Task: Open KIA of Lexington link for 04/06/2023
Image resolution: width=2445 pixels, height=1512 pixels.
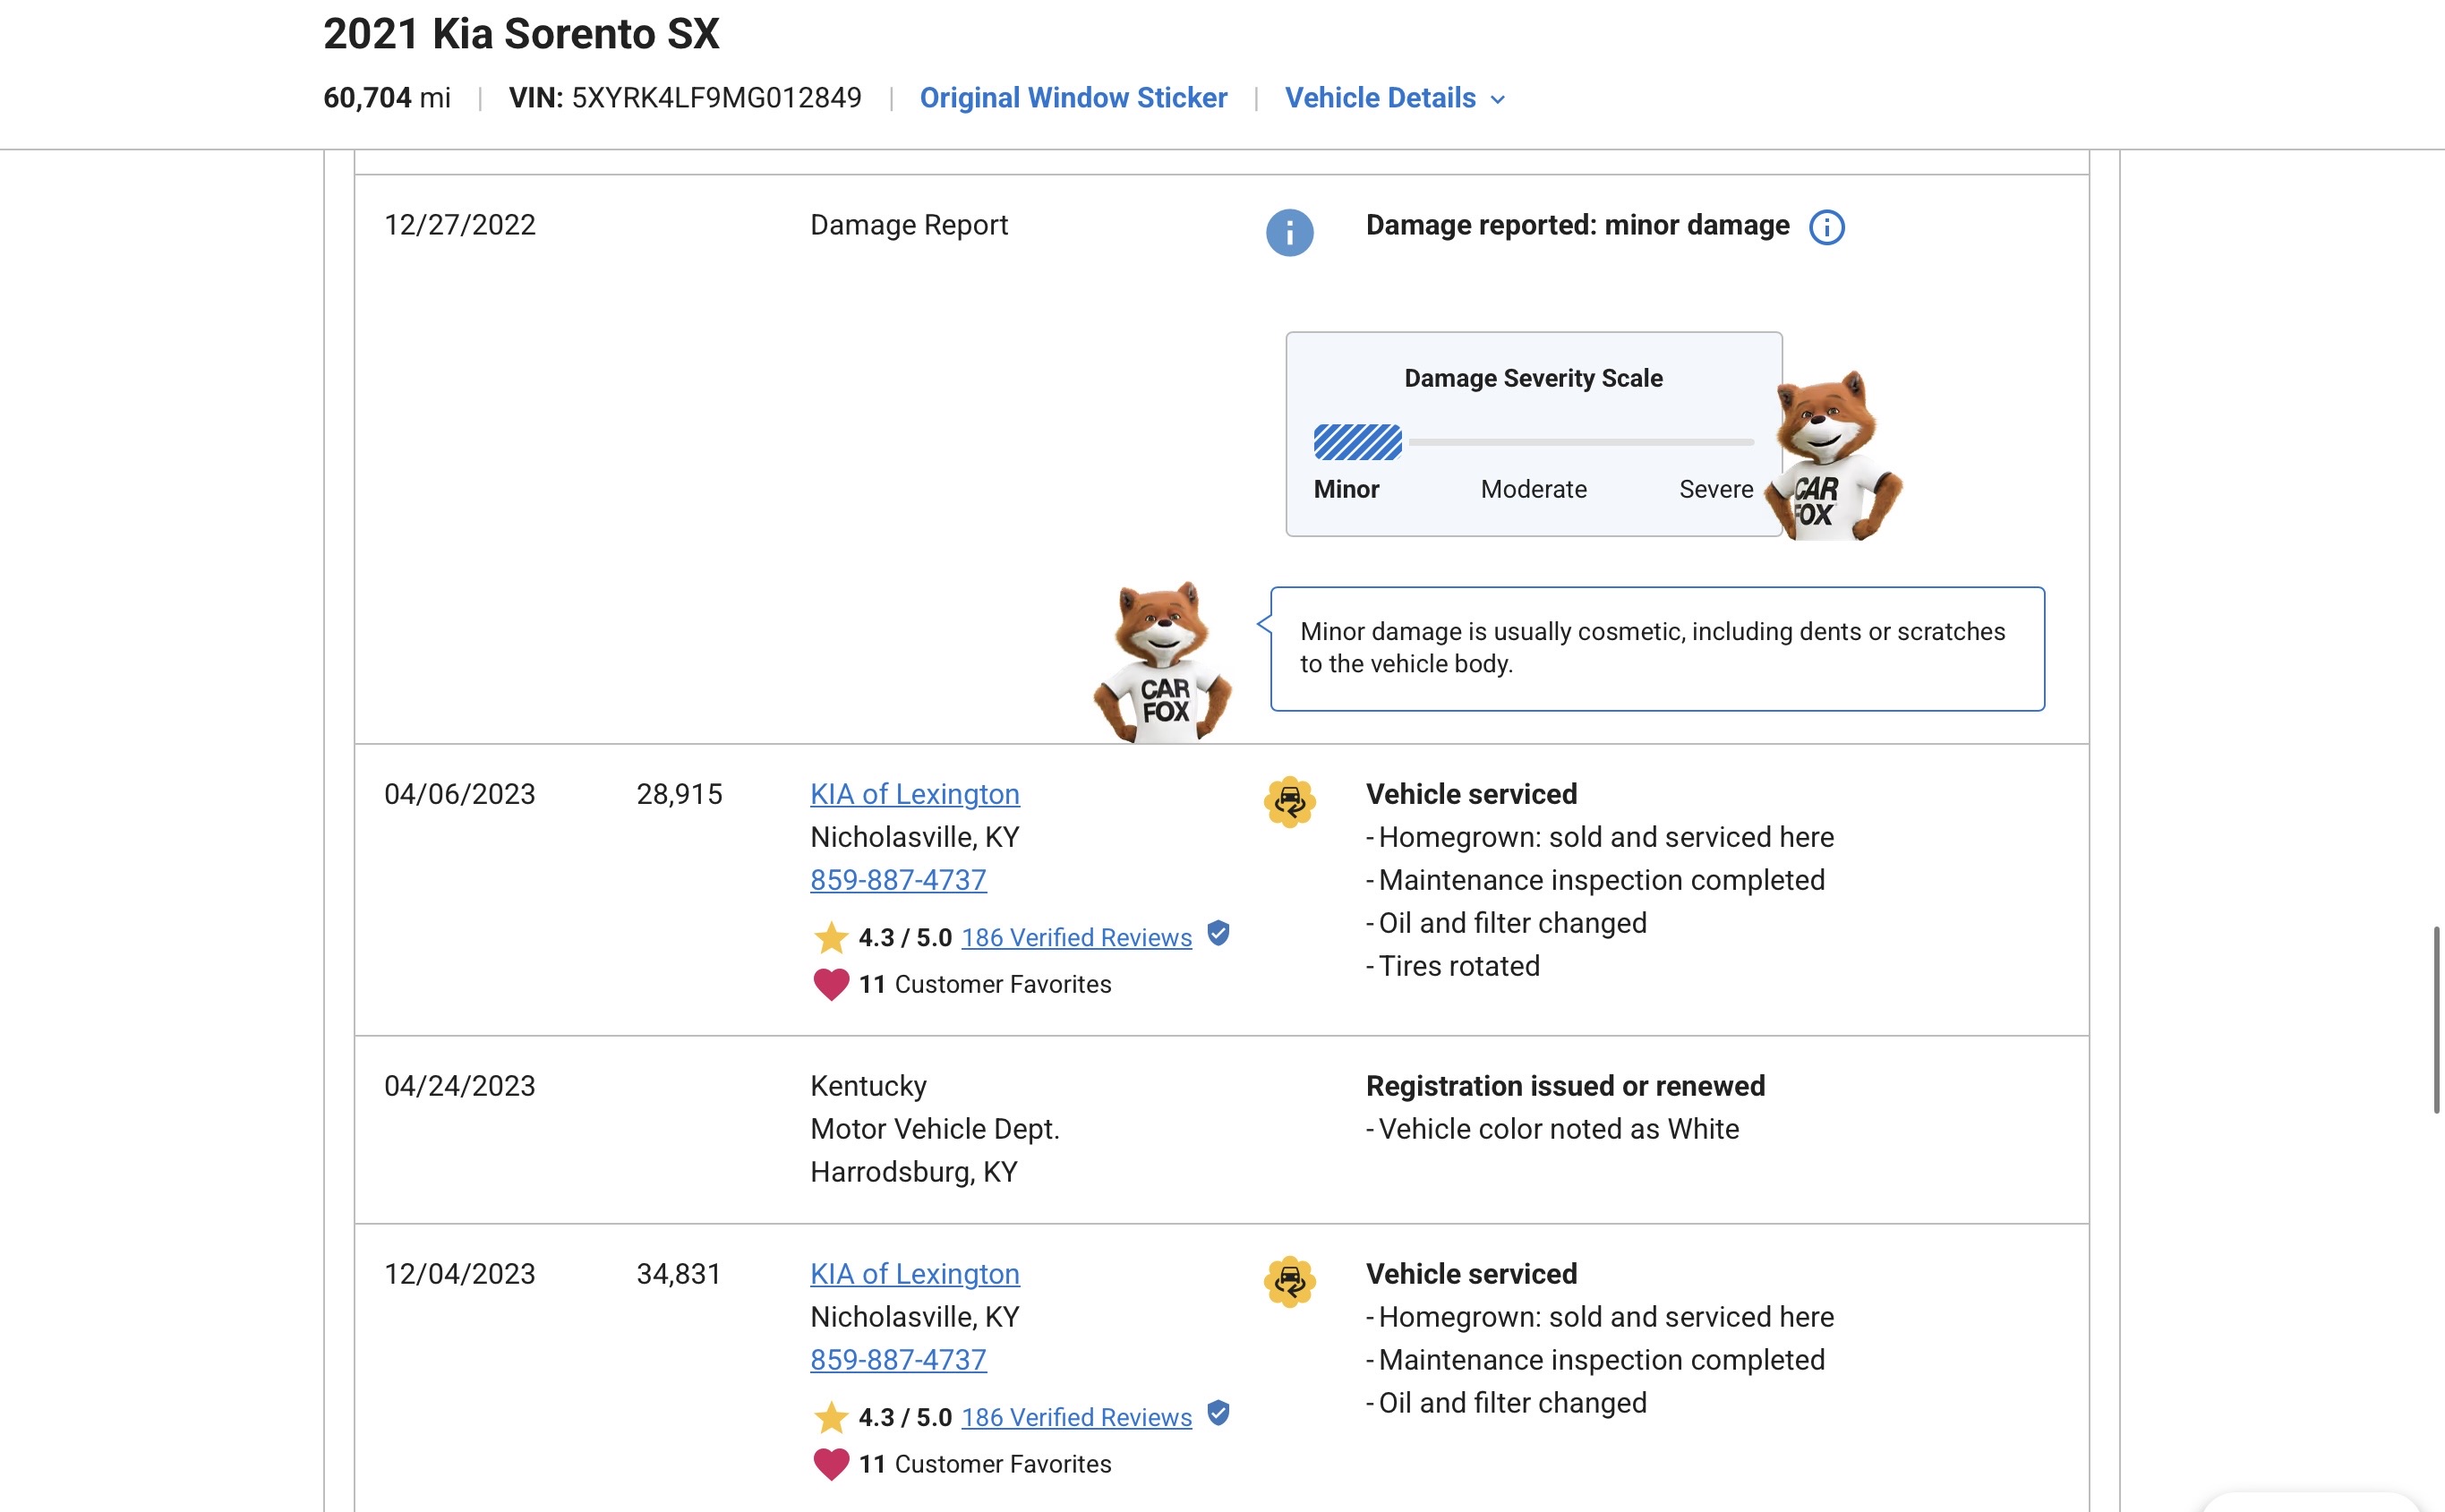Action: [914, 794]
